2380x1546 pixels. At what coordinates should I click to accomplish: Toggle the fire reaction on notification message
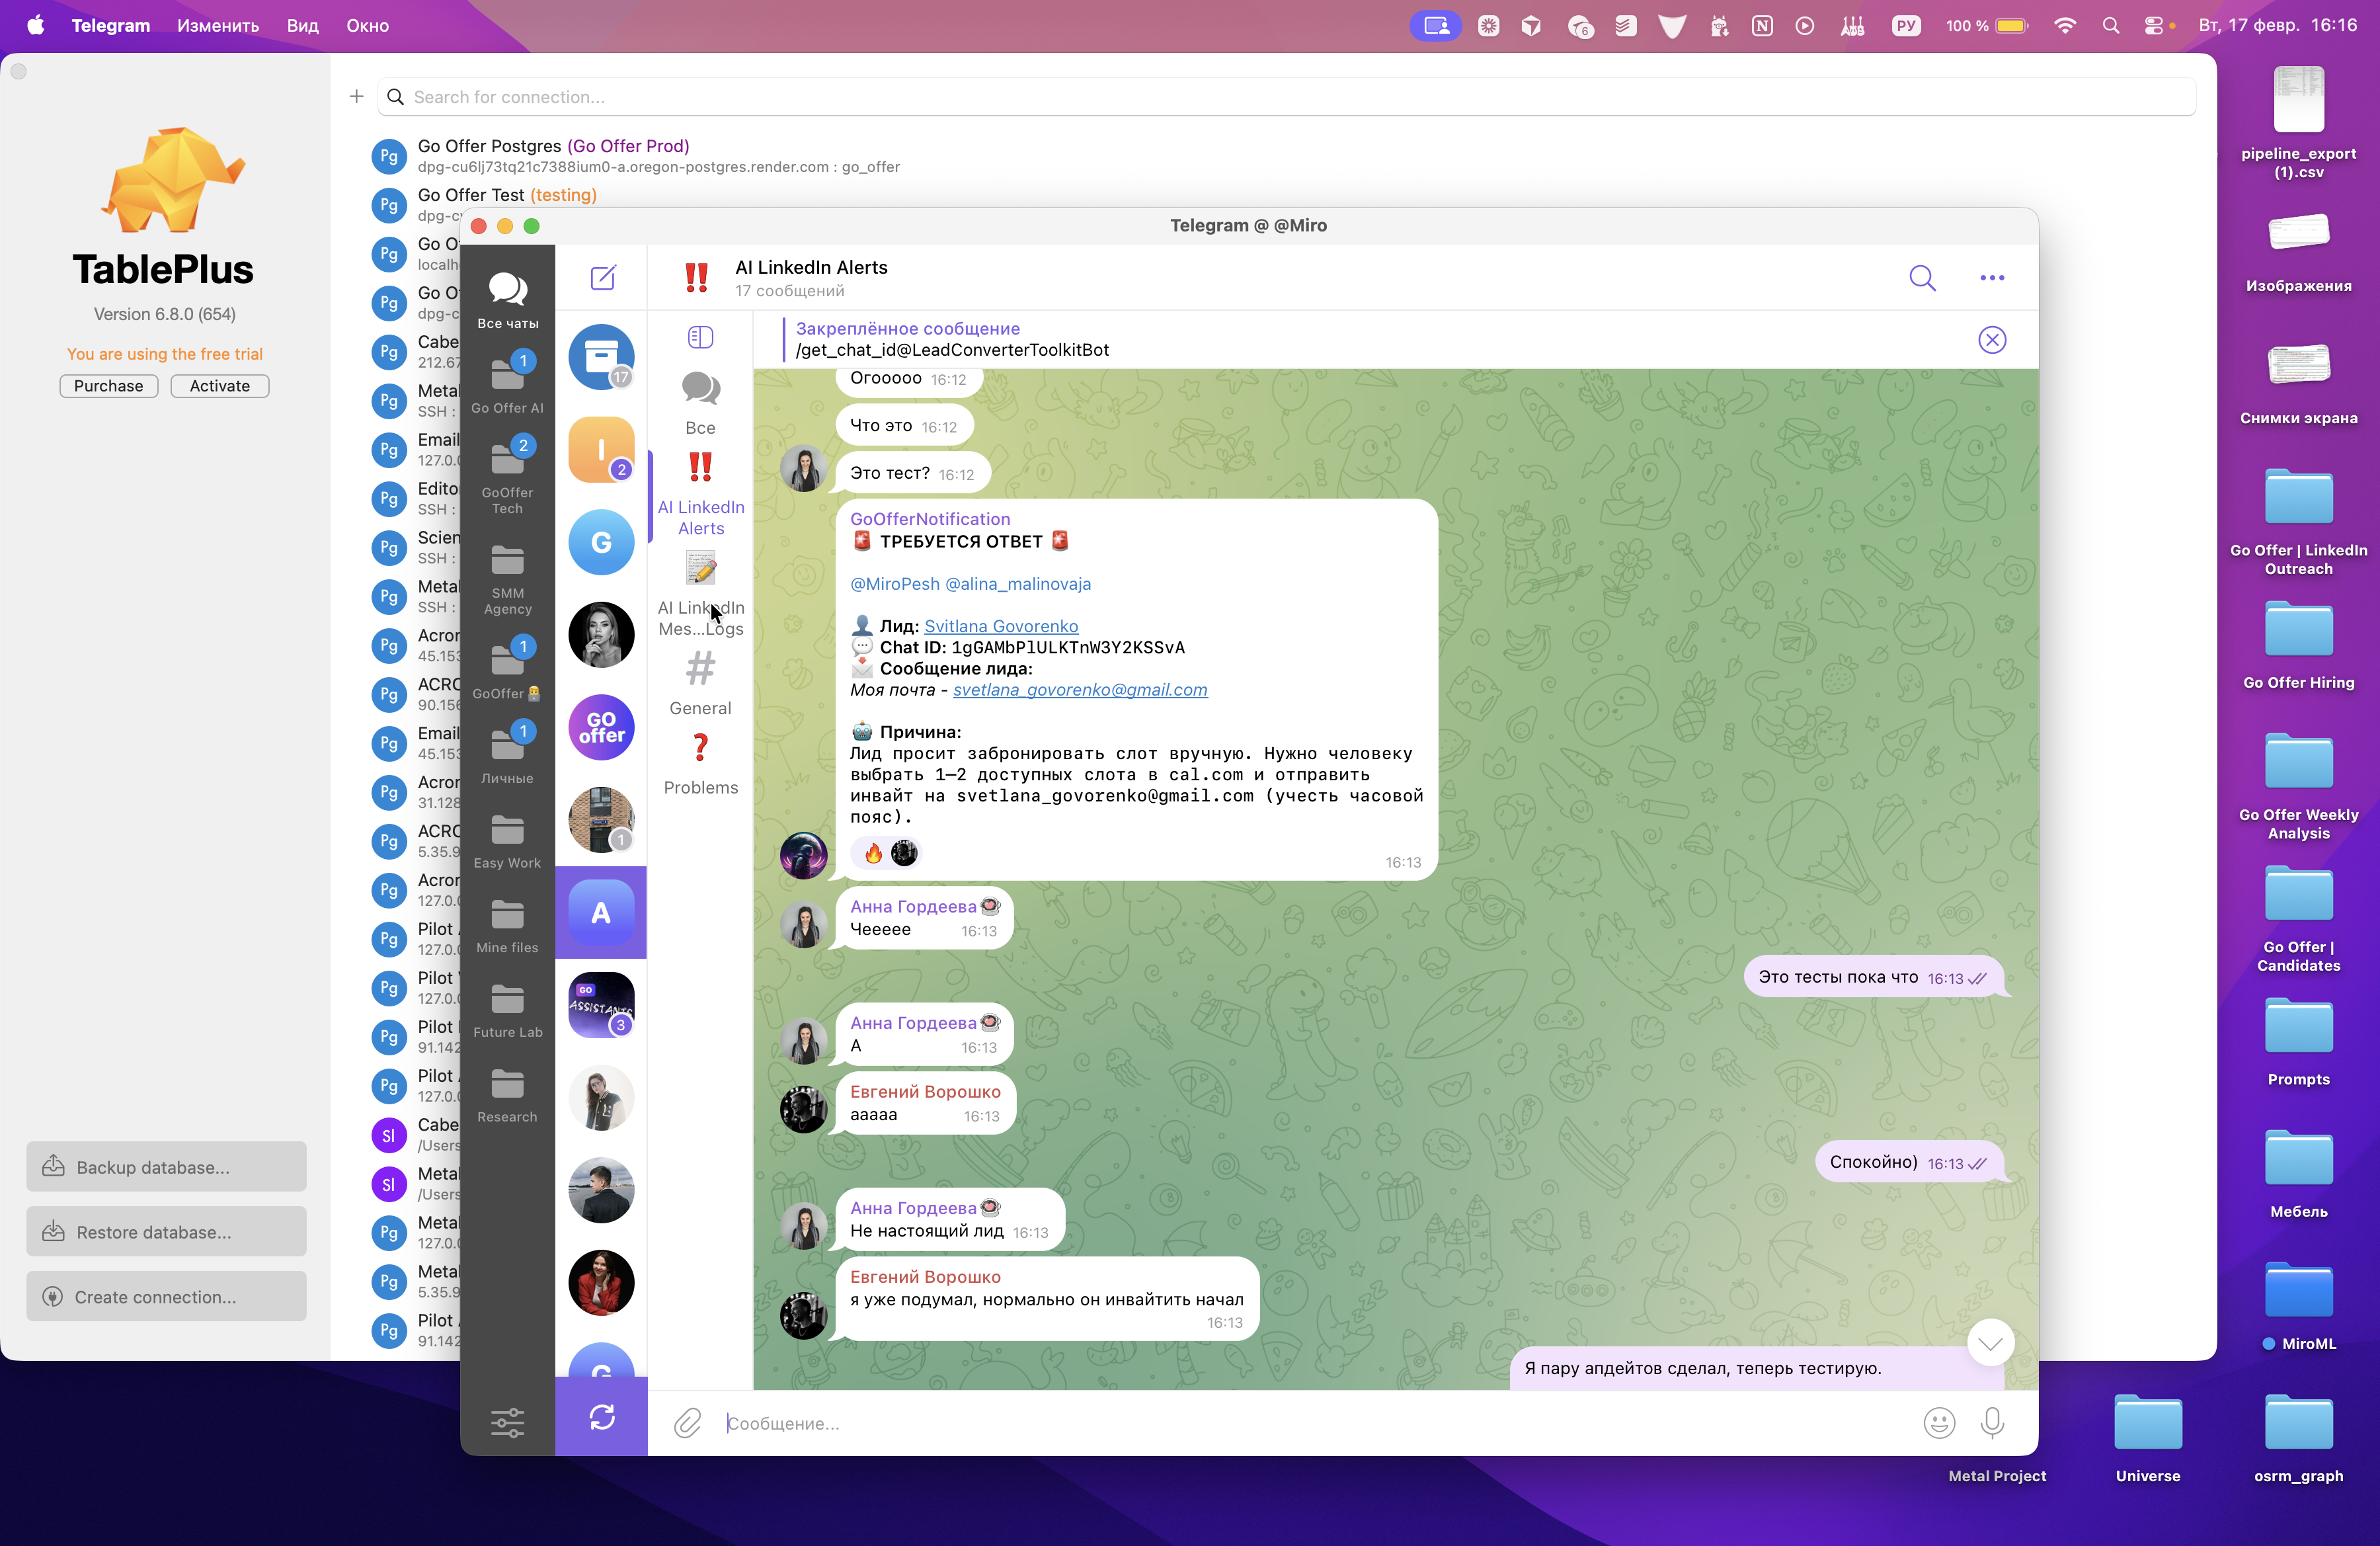(x=873, y=853)
